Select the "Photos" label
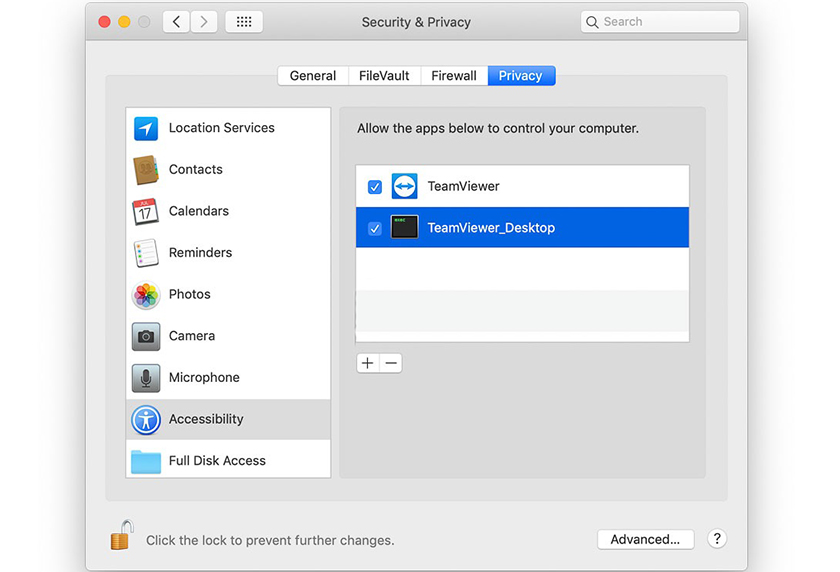840x572 pixels. coord(190,294)
